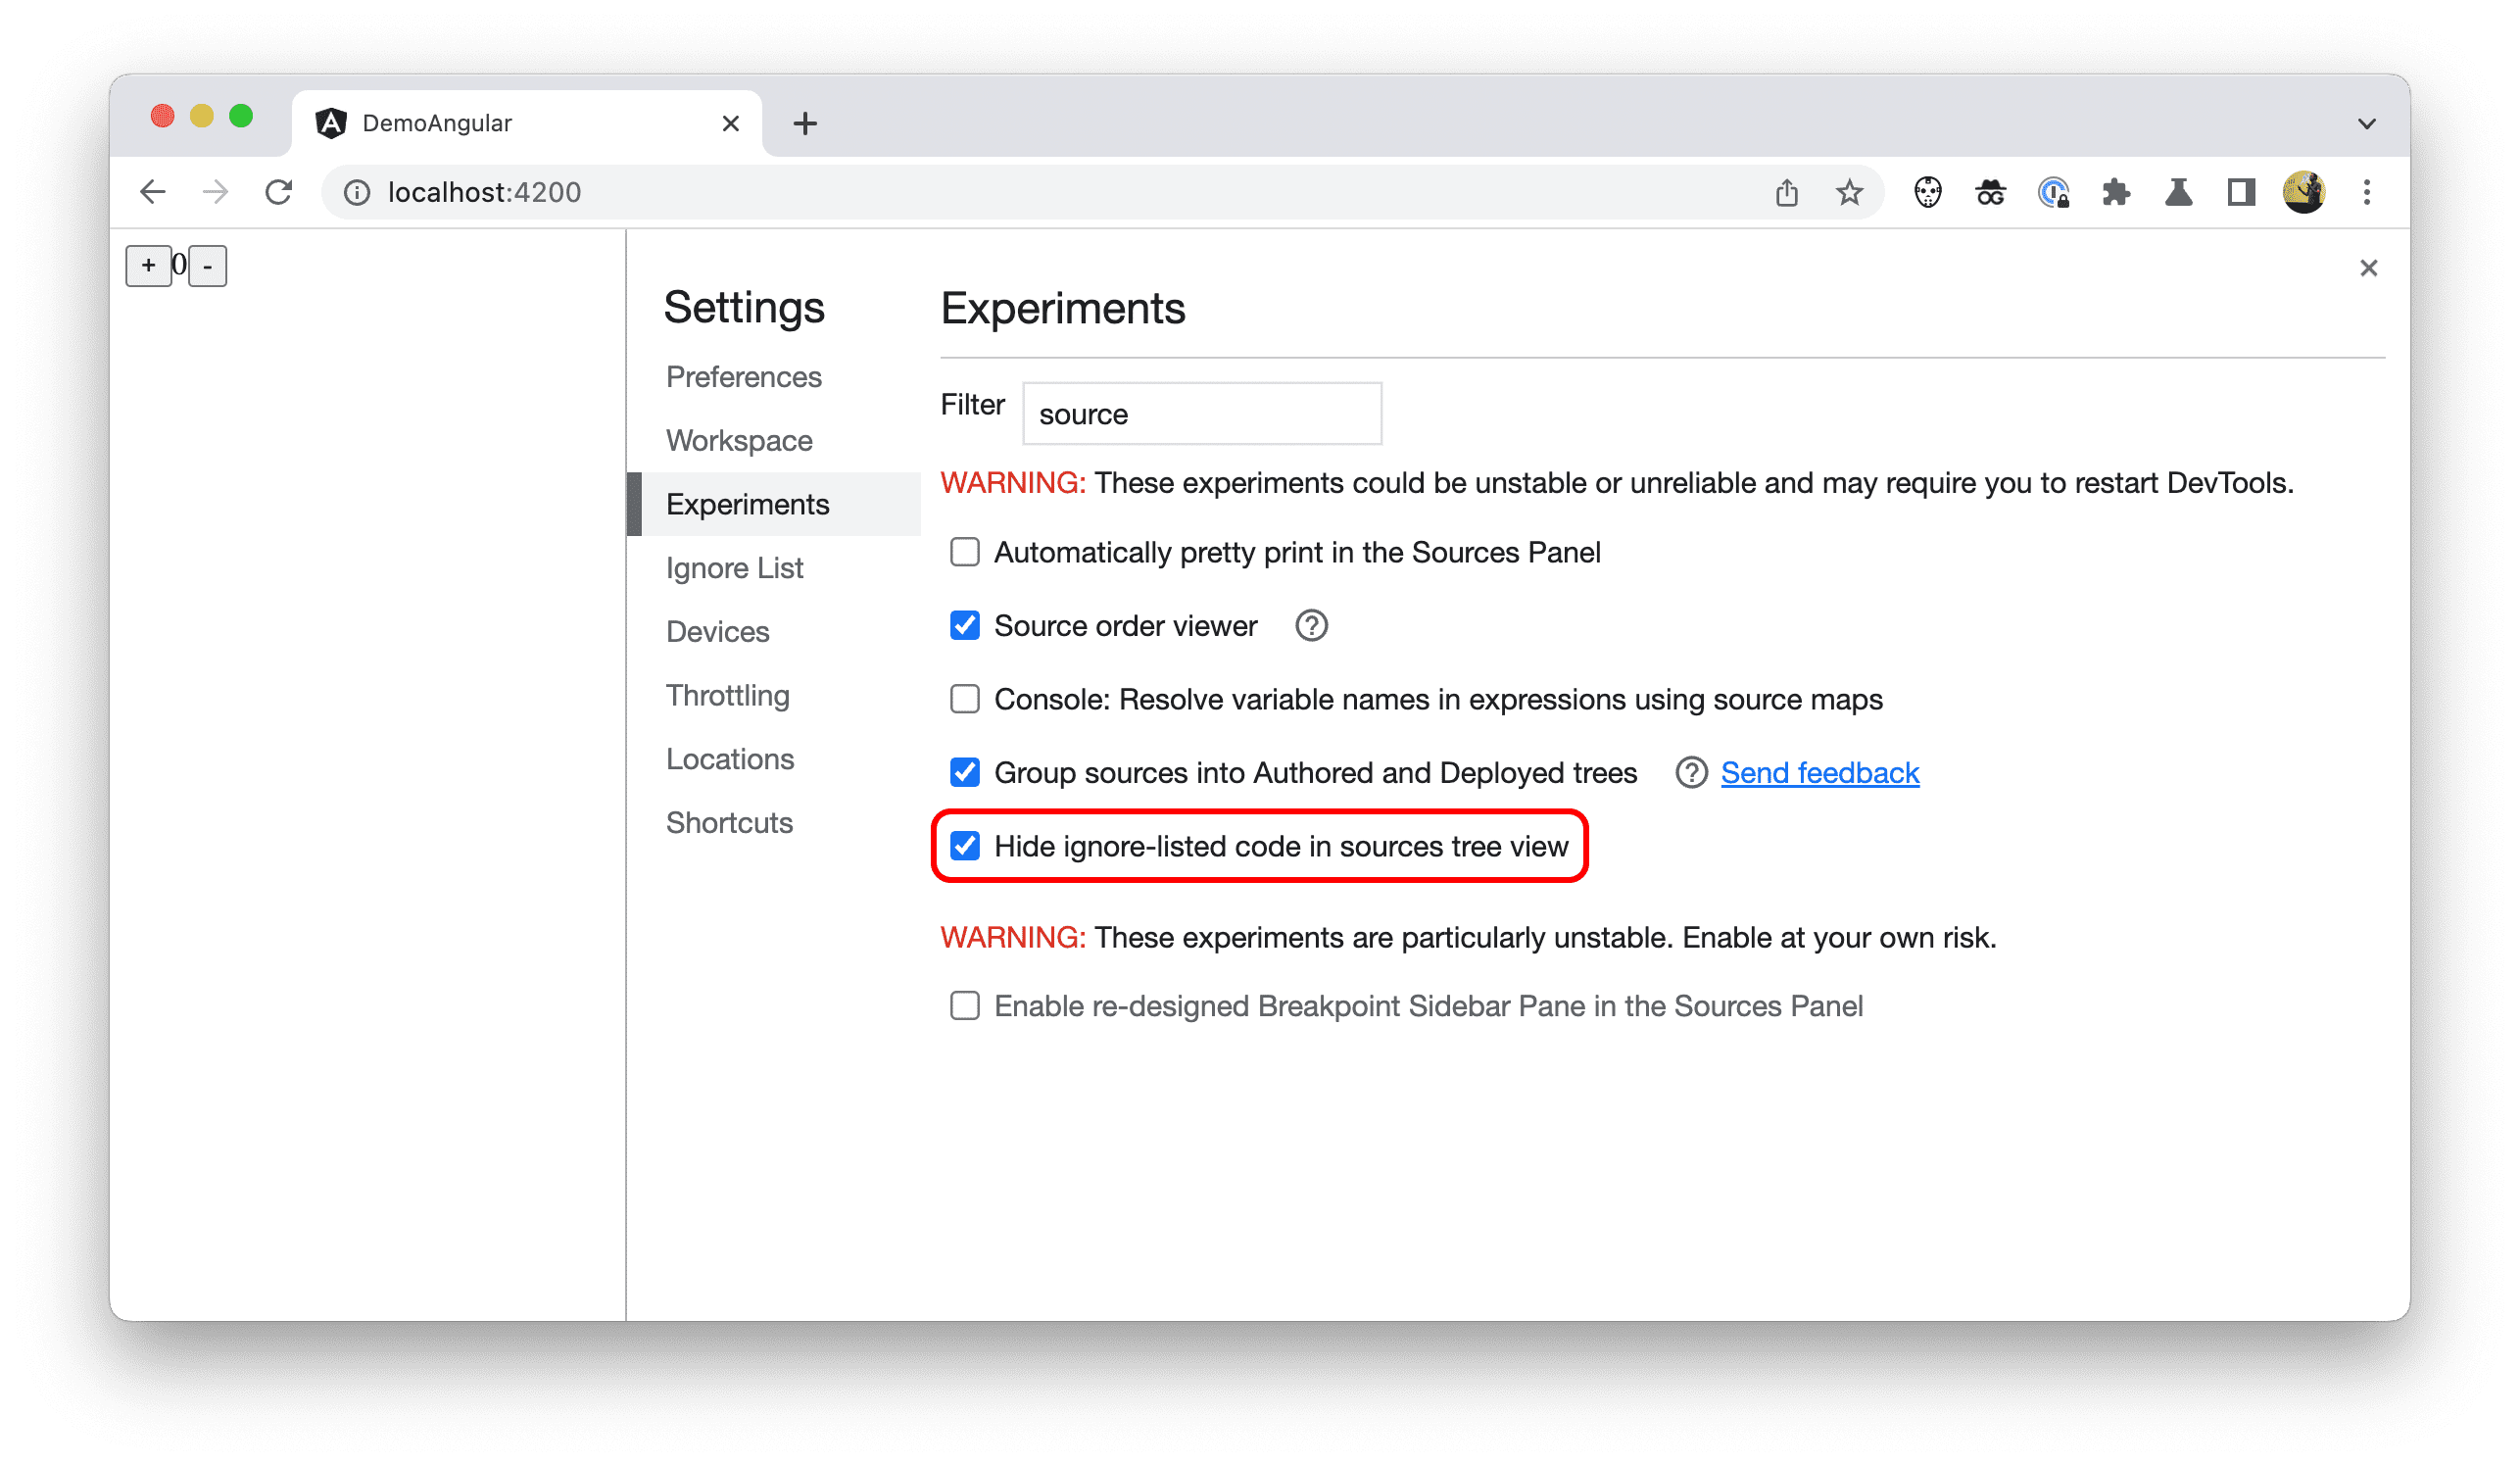The width and height of the screenshot is (2520, 1466).
Task: Toggle Hide ignore-listed code in sources tree view
Action: point(966,847)
